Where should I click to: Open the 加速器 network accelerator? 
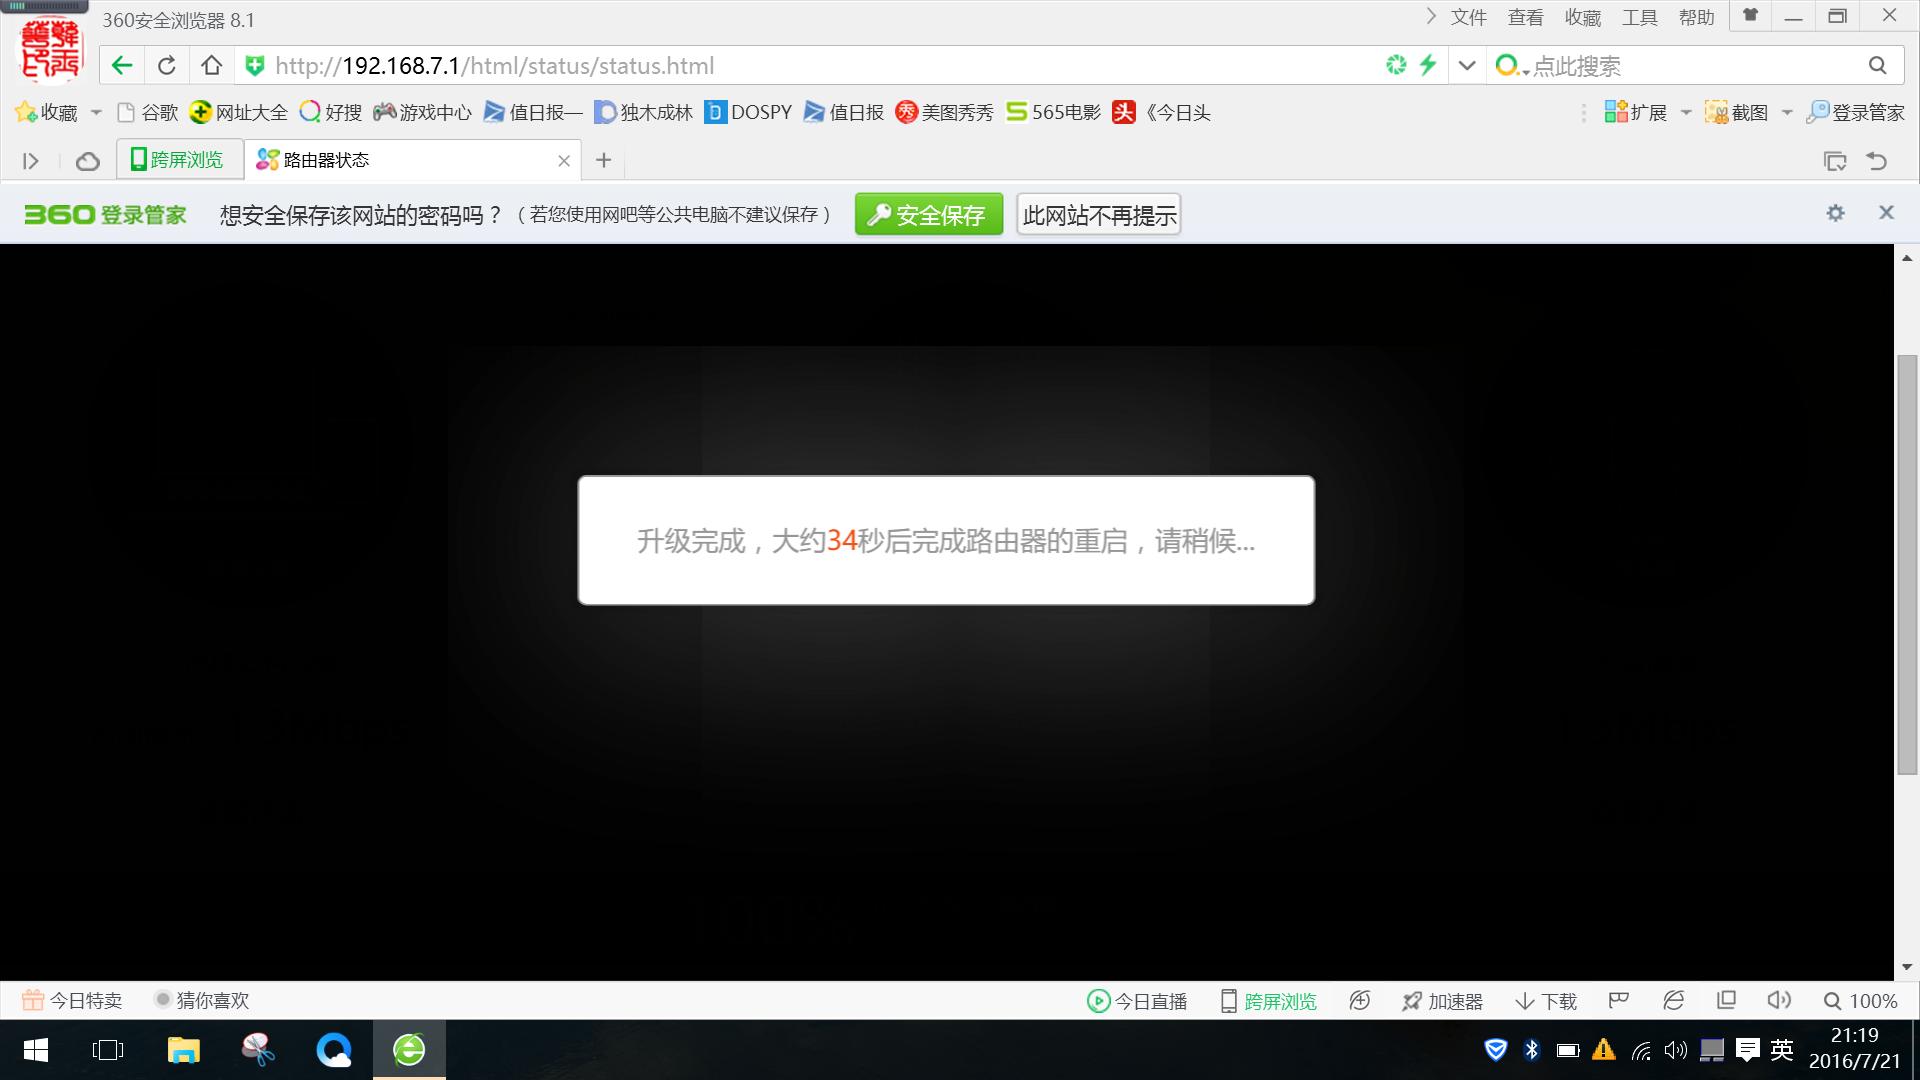coord(1443,1000)
